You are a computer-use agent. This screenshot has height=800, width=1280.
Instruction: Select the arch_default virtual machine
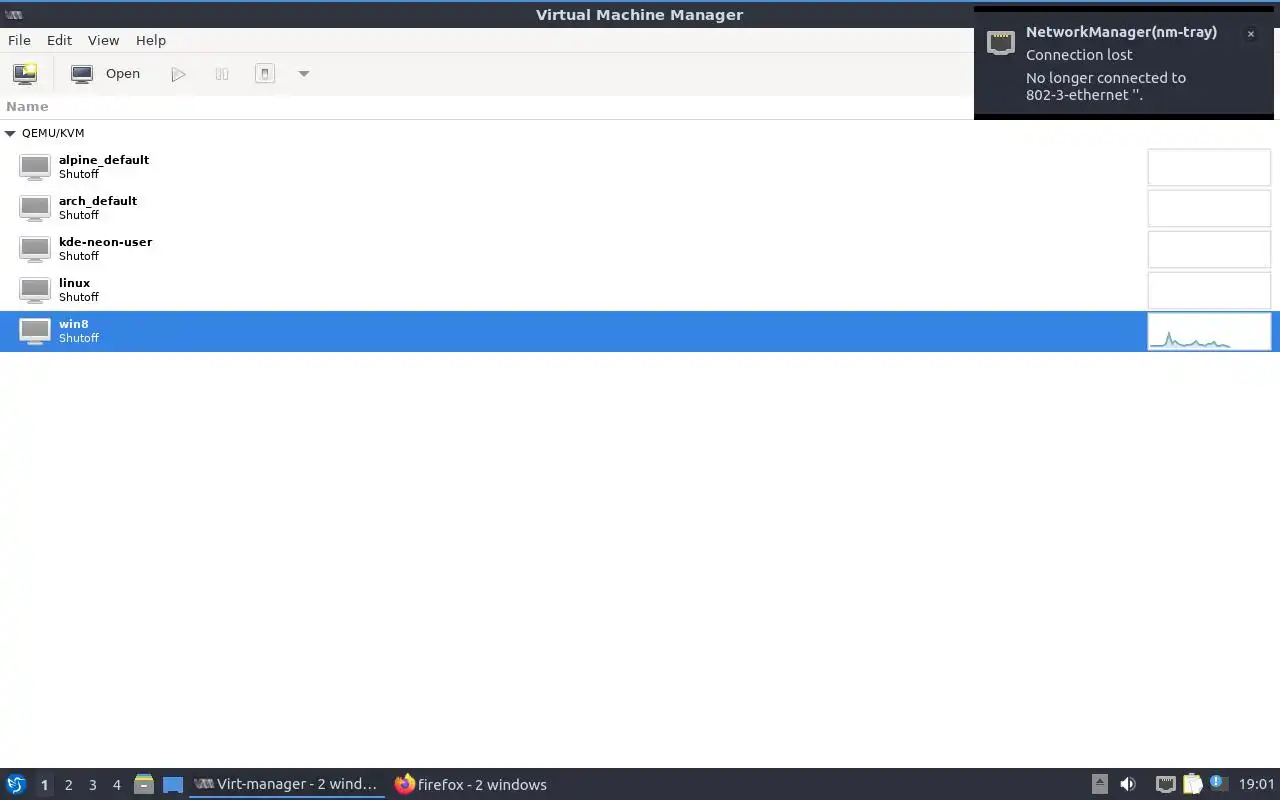point(640,208)
